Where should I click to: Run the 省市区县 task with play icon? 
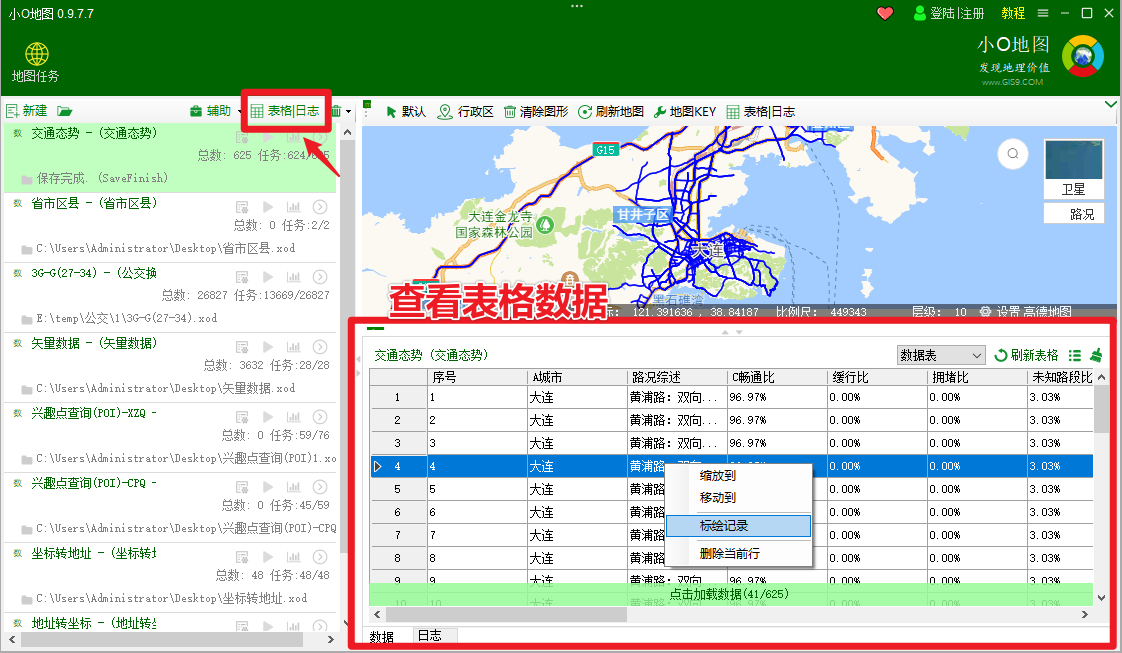tap(268, 207)
